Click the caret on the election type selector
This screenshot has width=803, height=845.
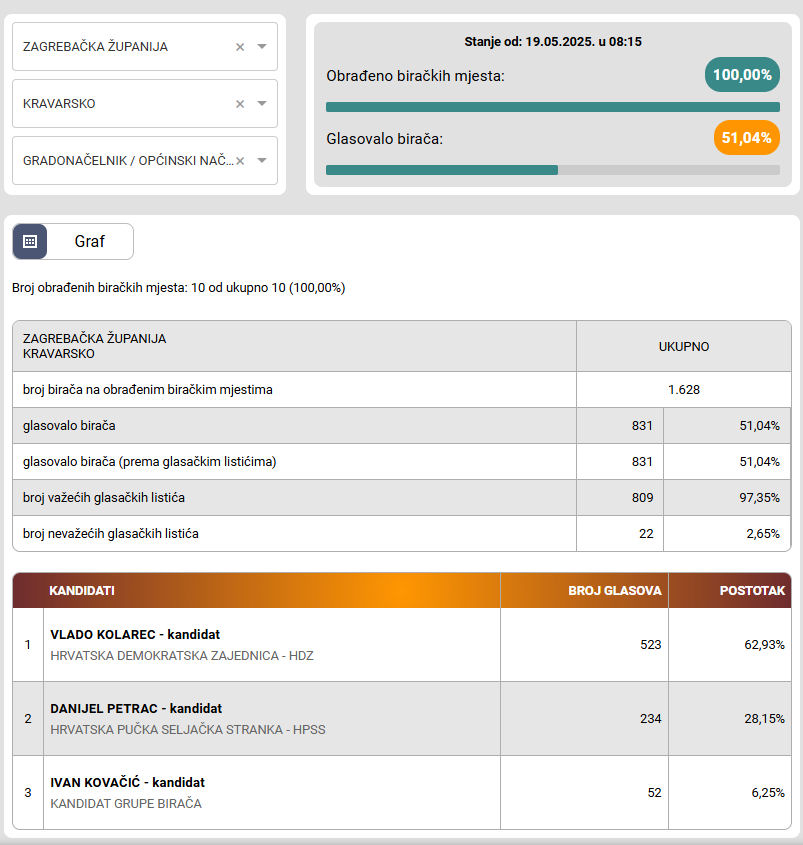(x=261, y=160)
